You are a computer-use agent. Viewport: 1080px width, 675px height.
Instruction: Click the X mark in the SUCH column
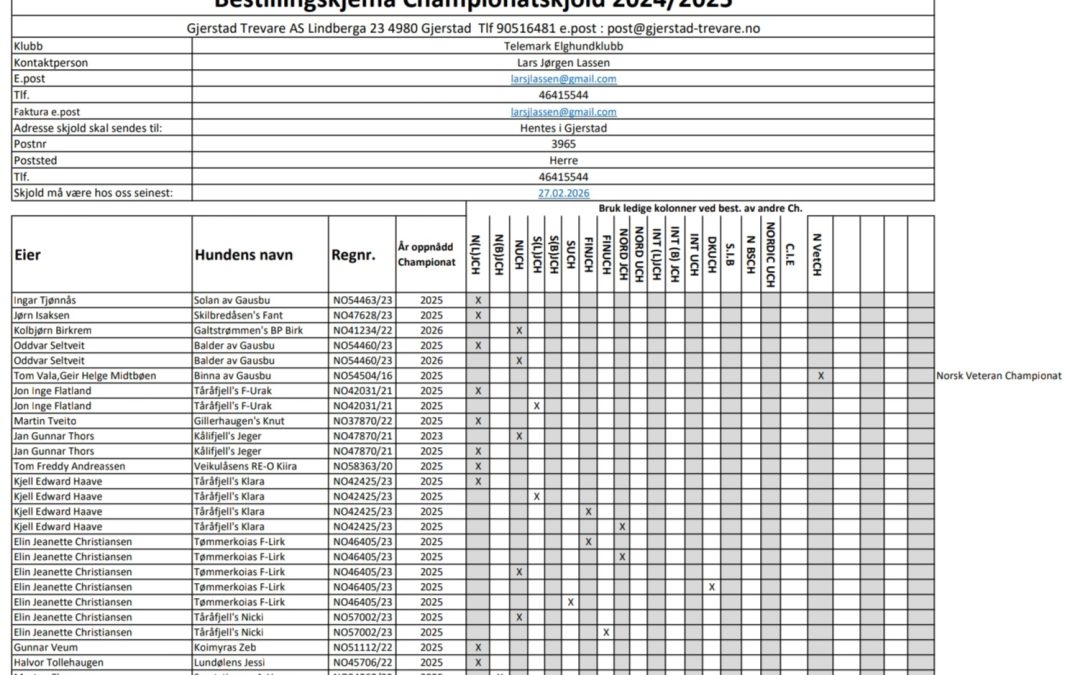[571, 603]
